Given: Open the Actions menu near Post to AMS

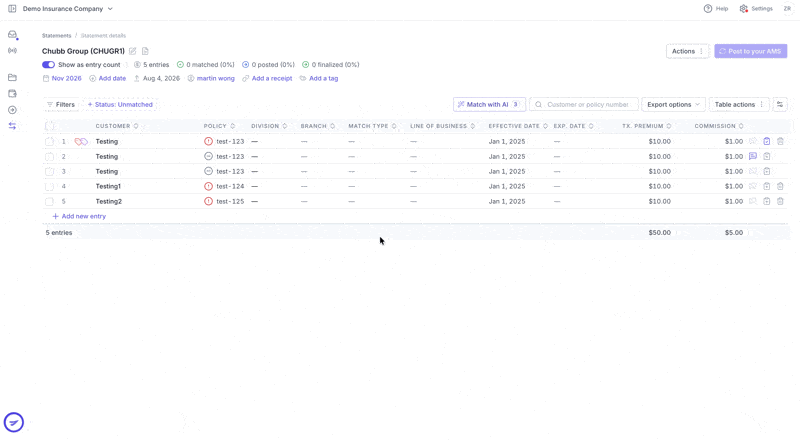Looking at the screenshot, I should pyautogui.click(x=687, y=51).
